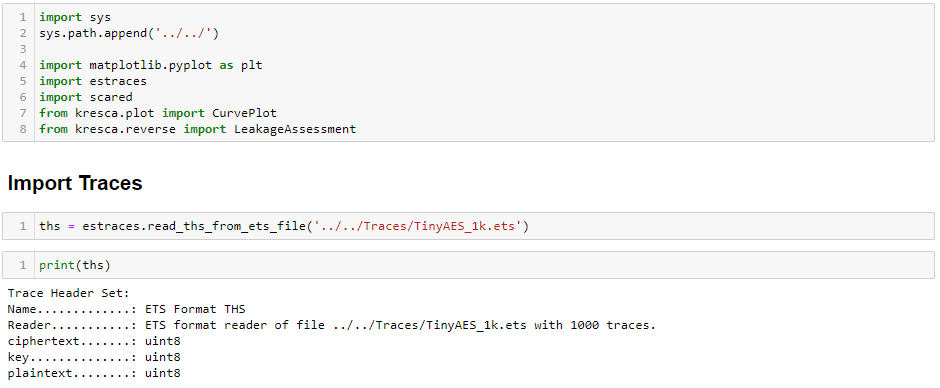Click the matplotlib.pyplot import line
Image resolution: width=940 pixels, height=388 pixels.
151,65
